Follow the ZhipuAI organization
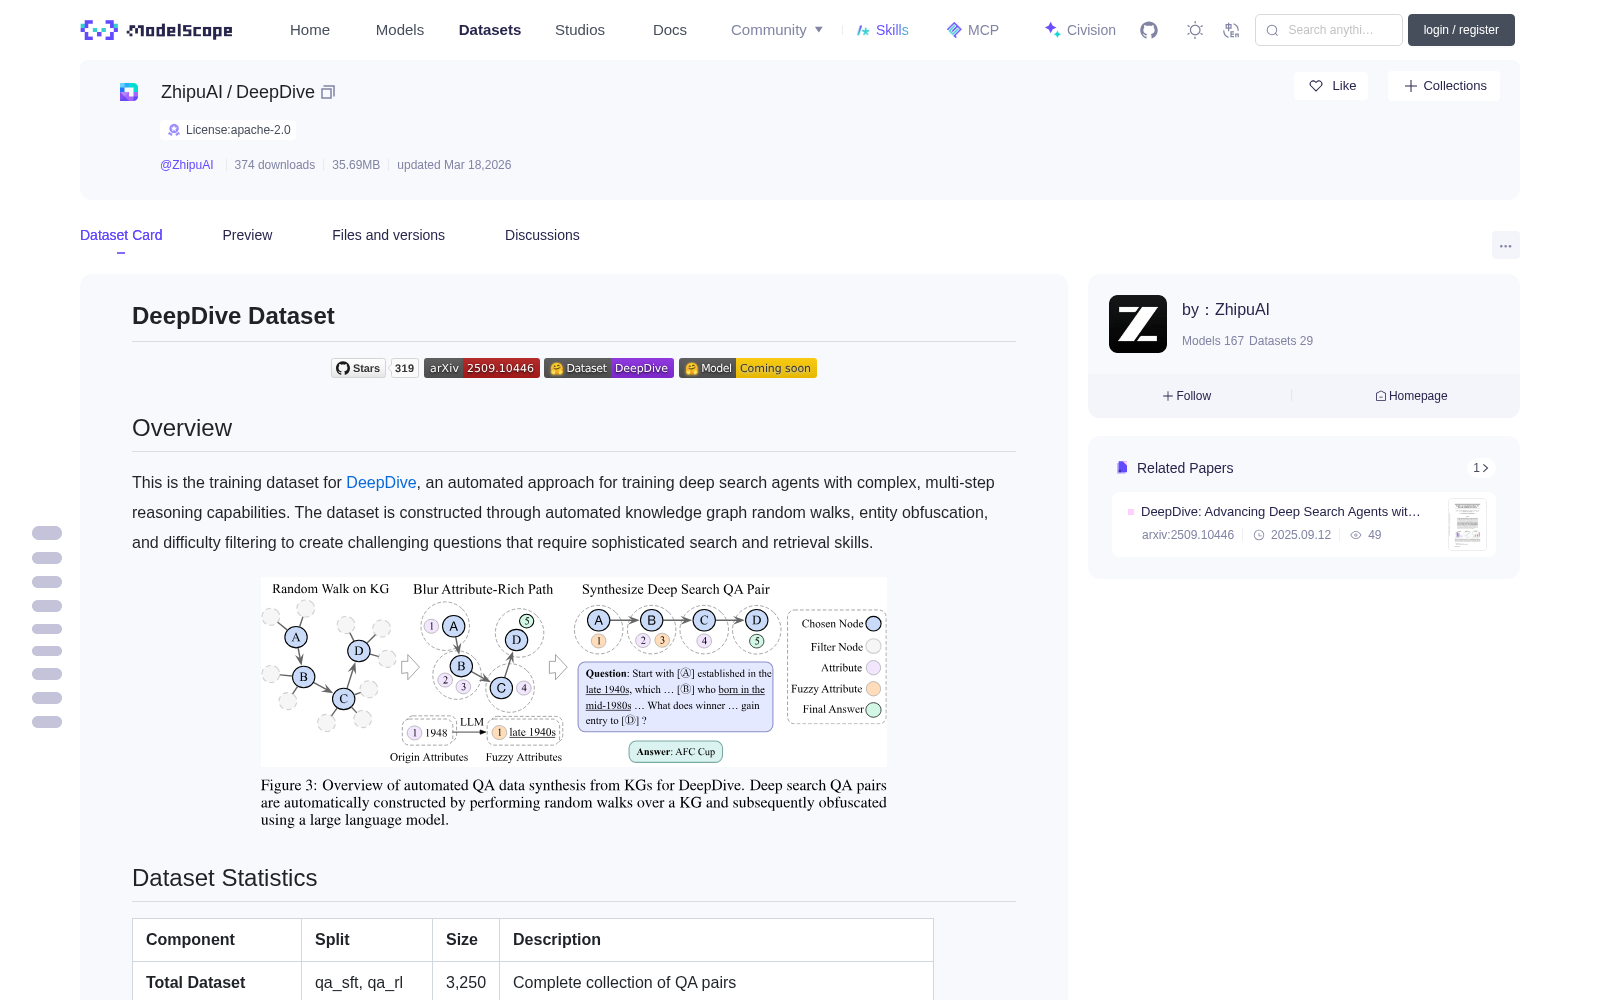Viewport: 1600px width, 1000px height. click(x=1187, y=396)
